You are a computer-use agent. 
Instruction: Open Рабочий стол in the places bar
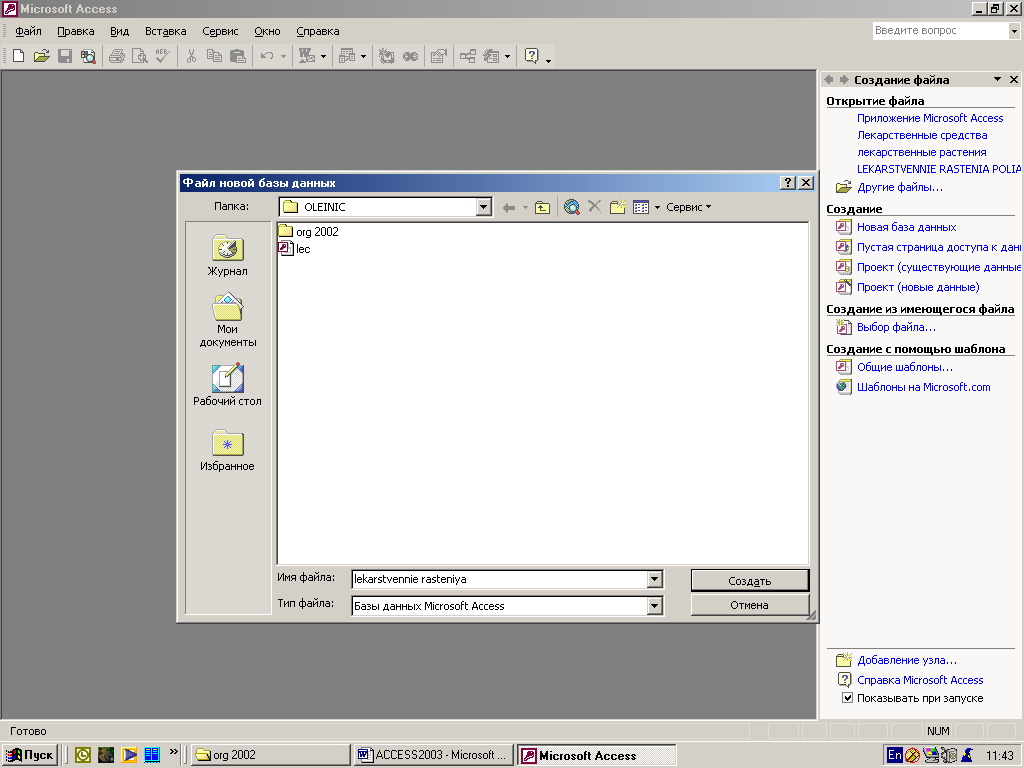227,385
